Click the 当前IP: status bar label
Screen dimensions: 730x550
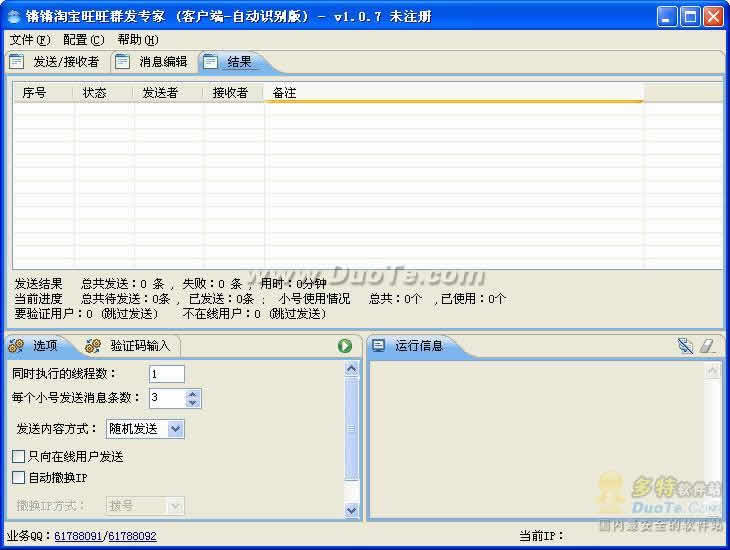click(541, 536)
